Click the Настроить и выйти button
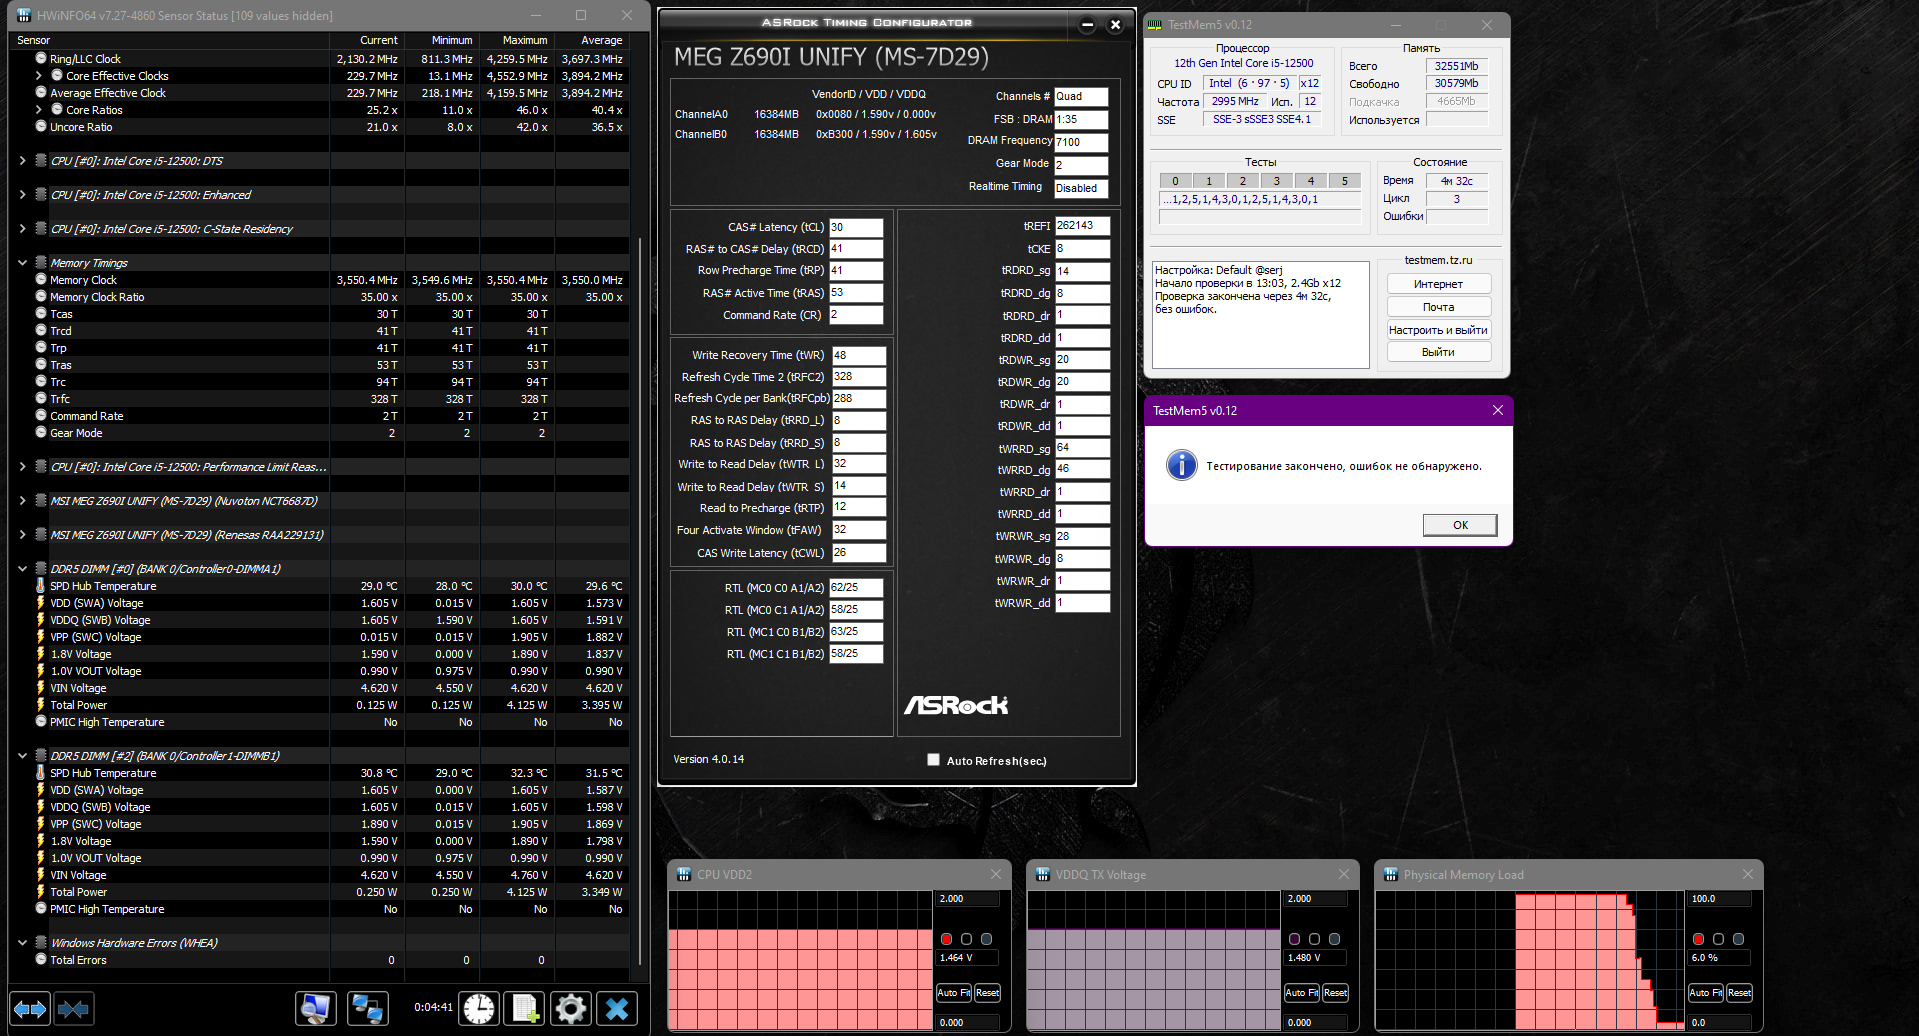The height and width of the screenshot is (1036, 1919). 1438,330
